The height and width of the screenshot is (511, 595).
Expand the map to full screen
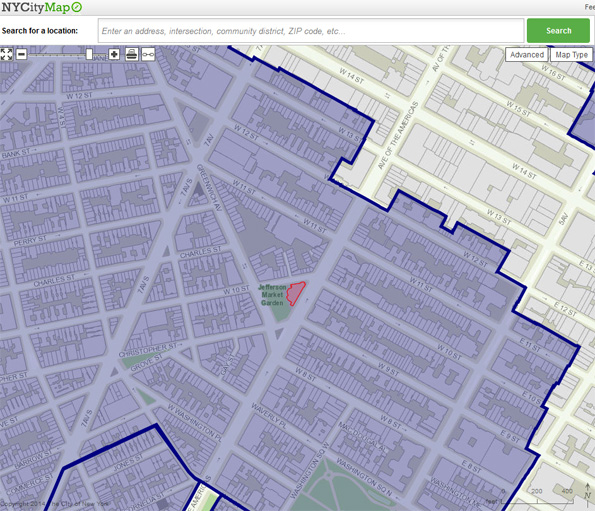6,54
